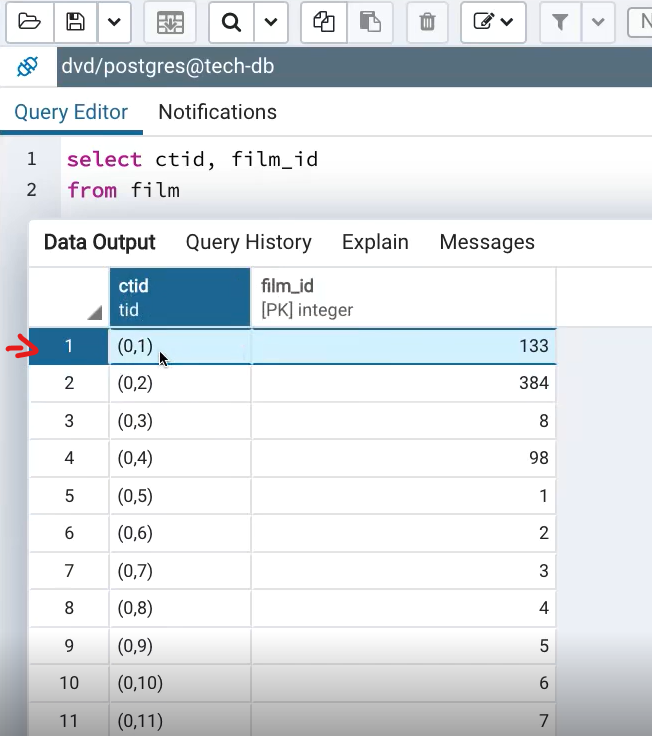Select the Data Output tab

pos(100,242)
